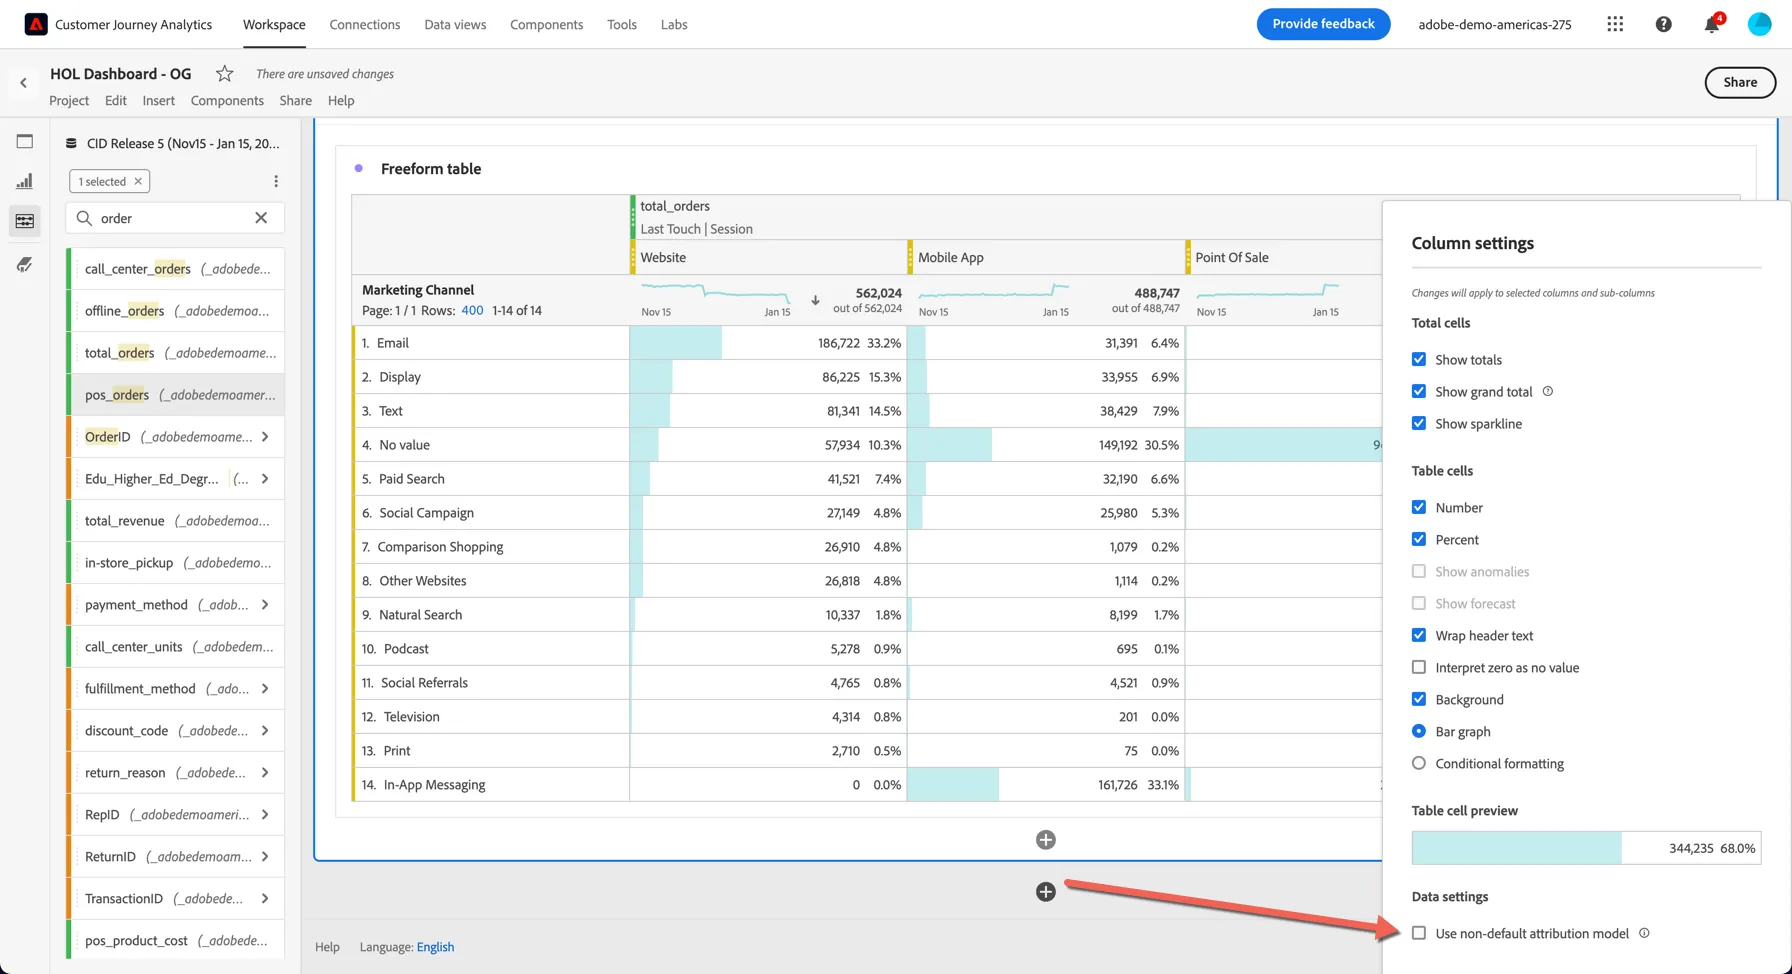
Task: Add a new panel with plus icon
Action: pos(1046,891)
